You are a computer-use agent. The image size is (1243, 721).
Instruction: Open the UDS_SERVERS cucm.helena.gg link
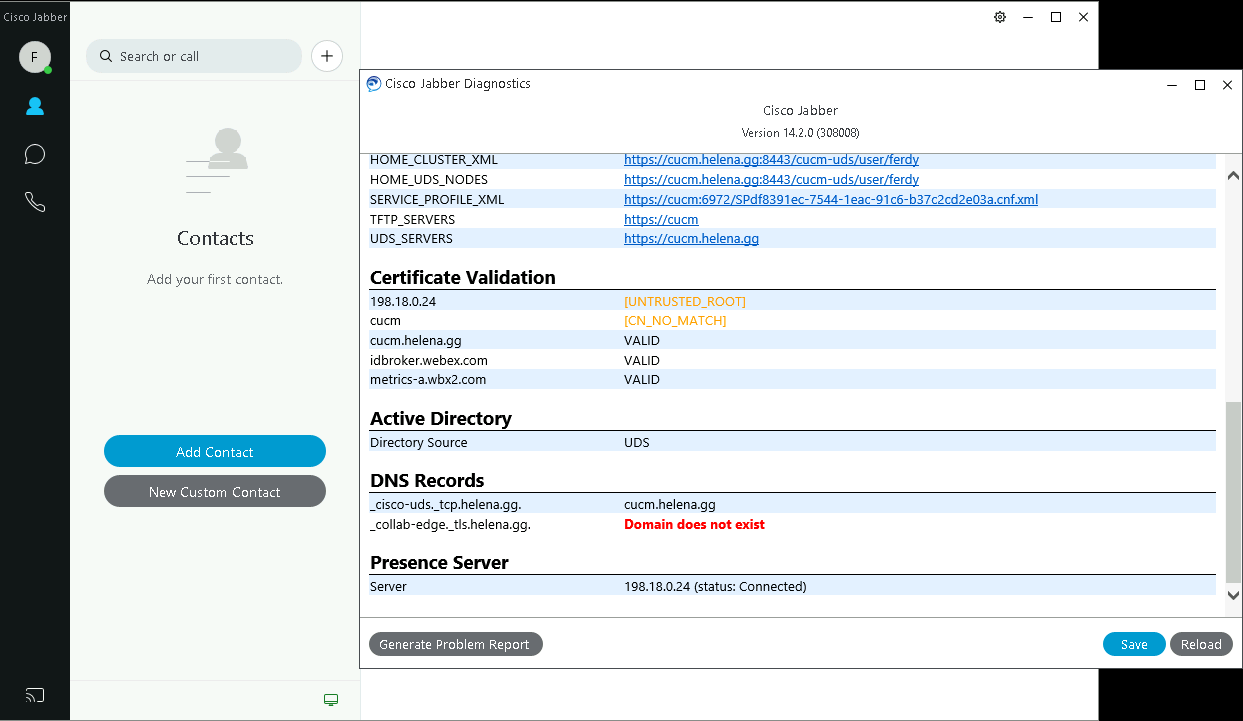pos(691,239)
